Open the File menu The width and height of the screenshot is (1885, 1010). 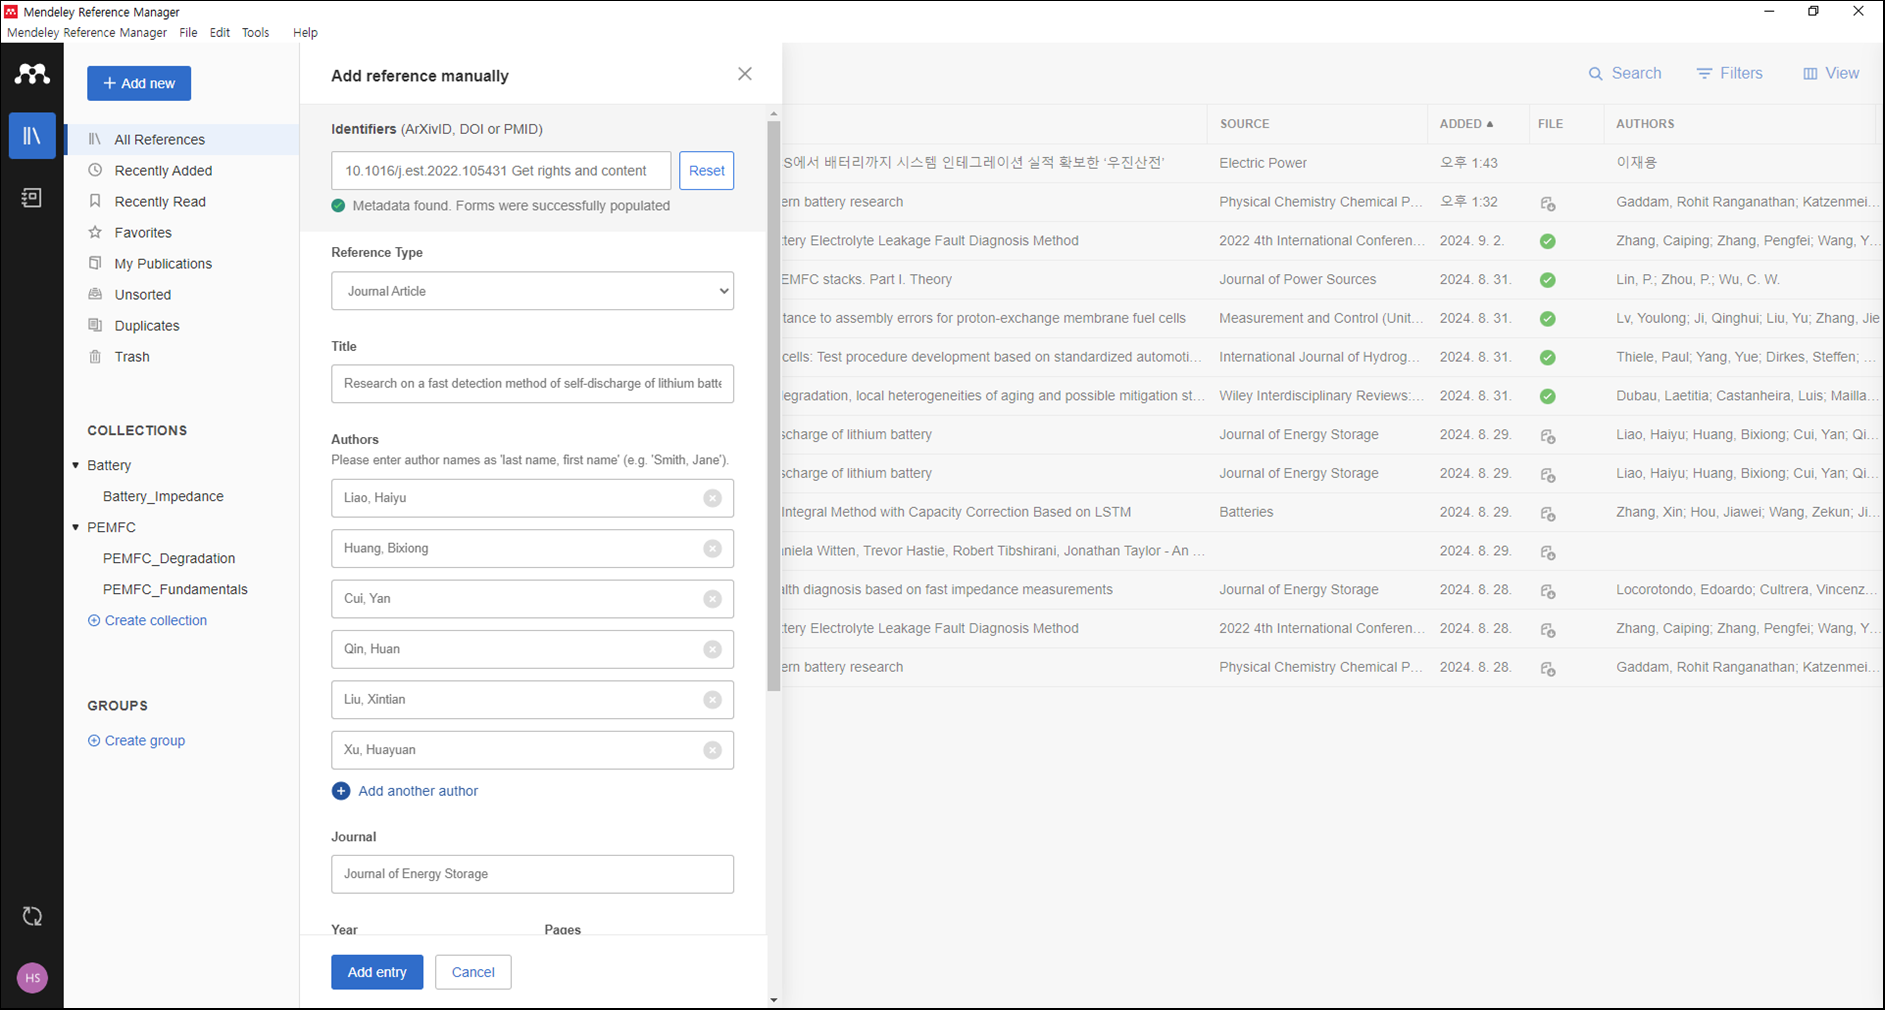coord(188,32)
